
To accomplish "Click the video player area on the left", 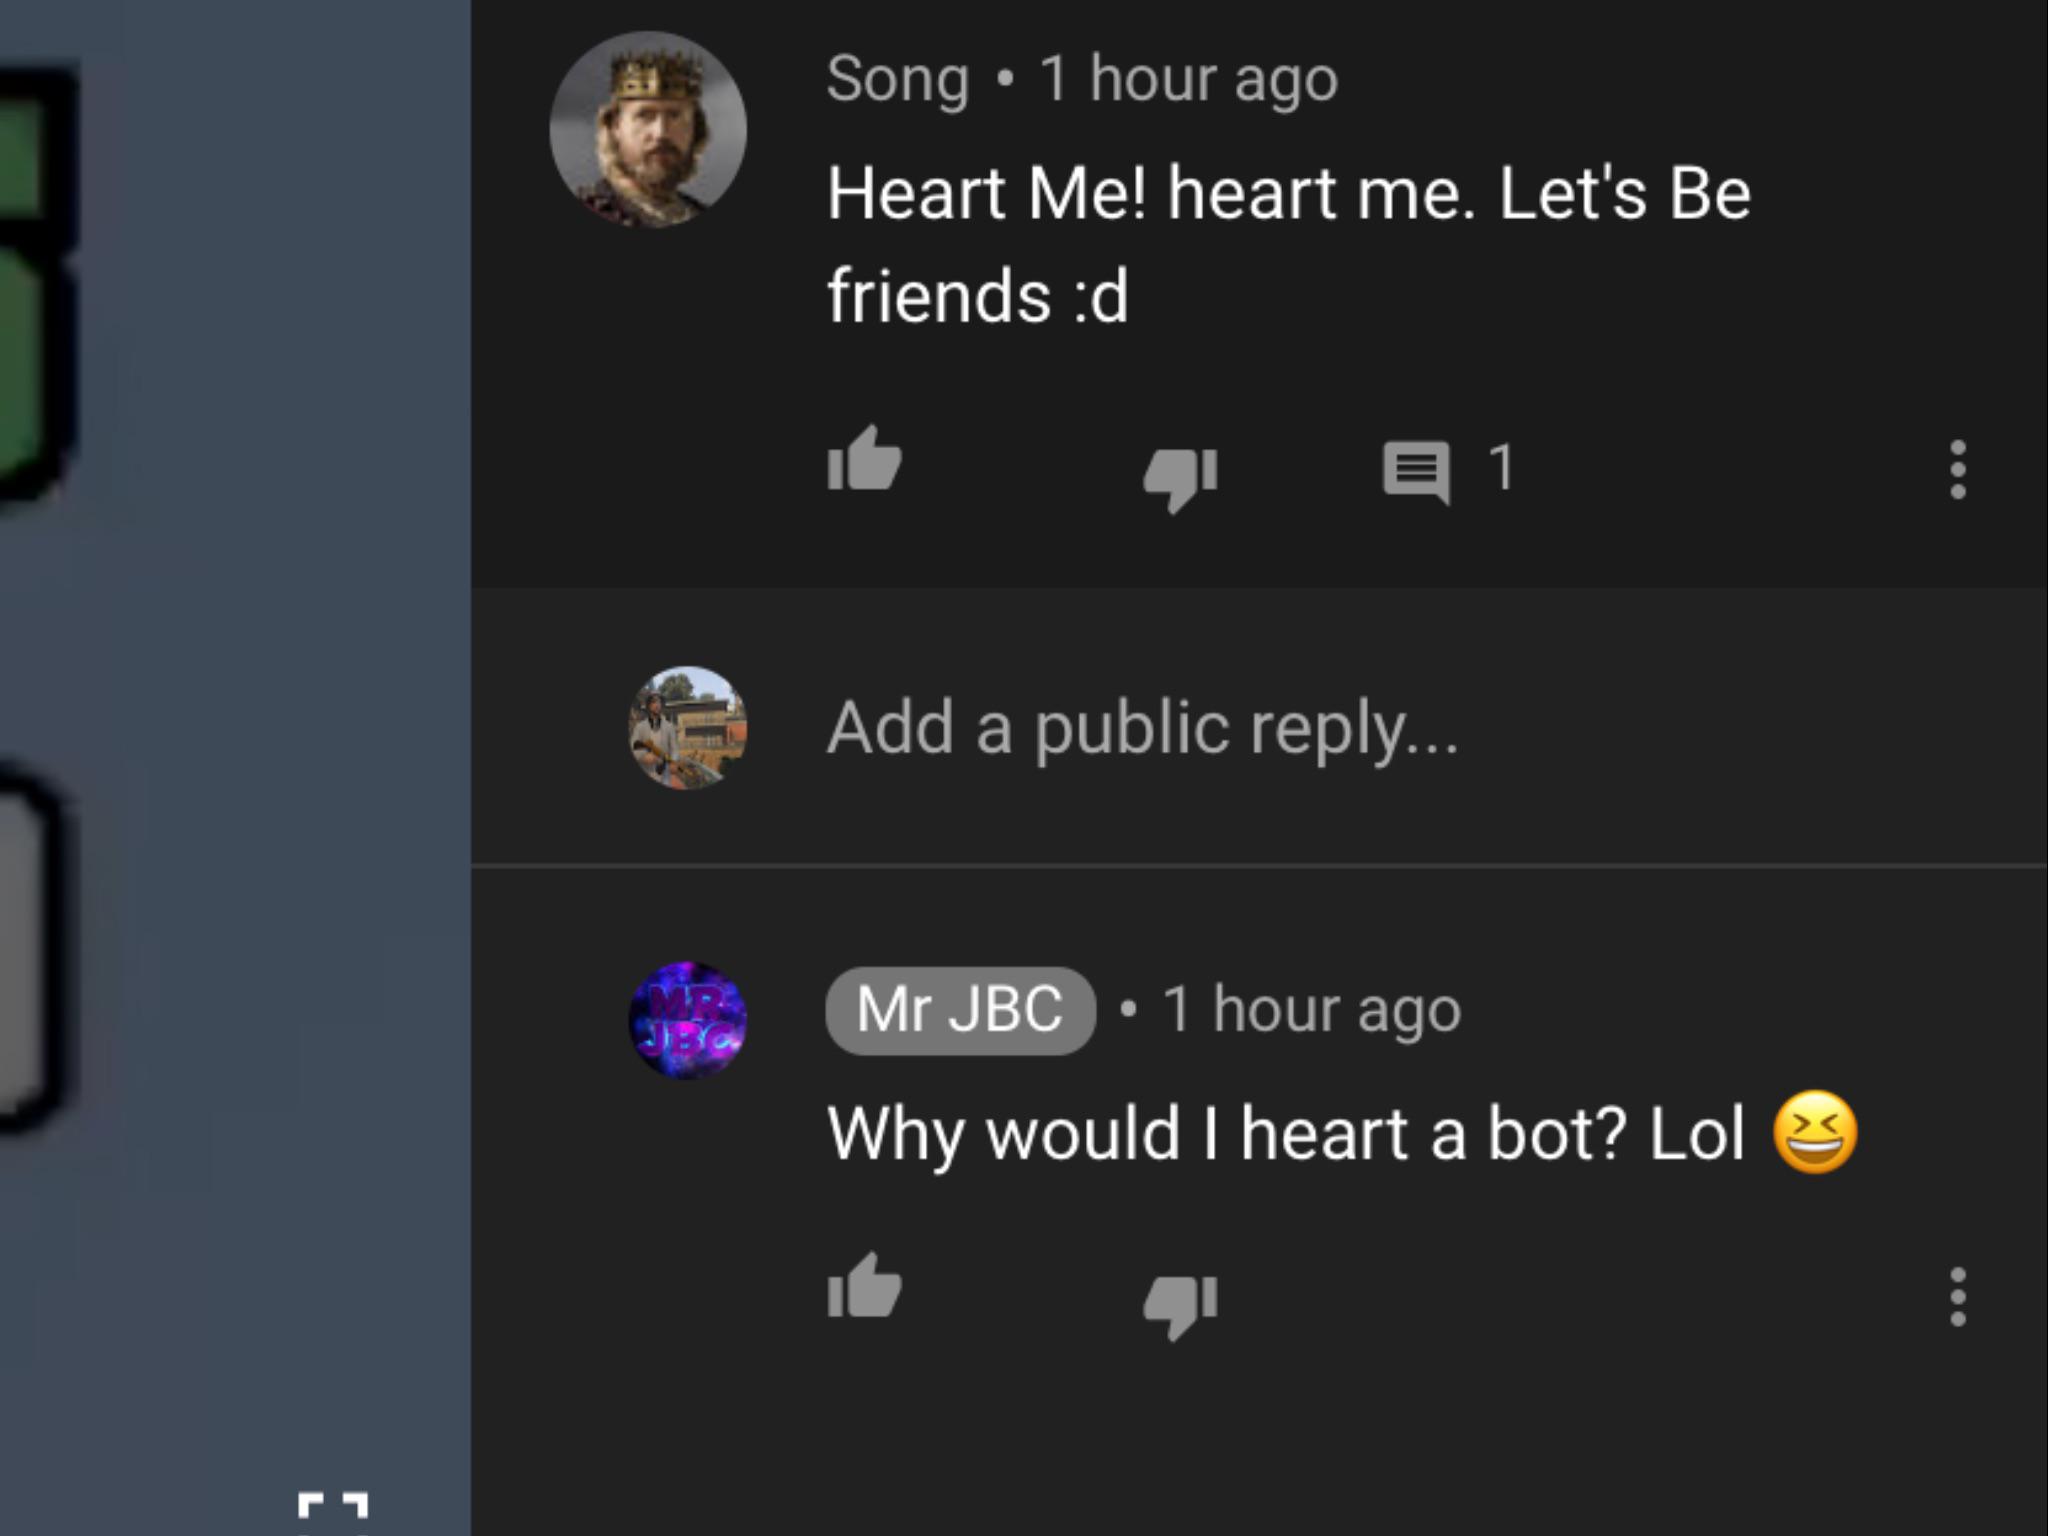I will tap(235, 700).
